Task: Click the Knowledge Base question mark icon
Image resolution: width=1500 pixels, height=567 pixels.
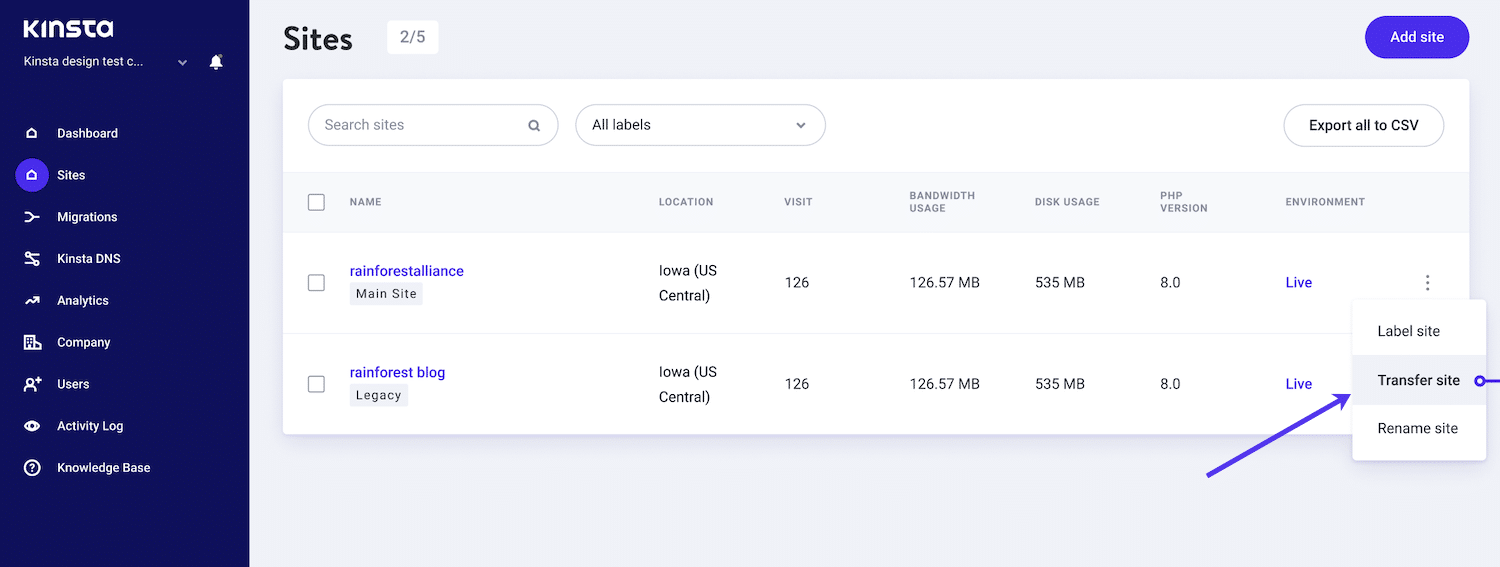Action: coord(32,468)
